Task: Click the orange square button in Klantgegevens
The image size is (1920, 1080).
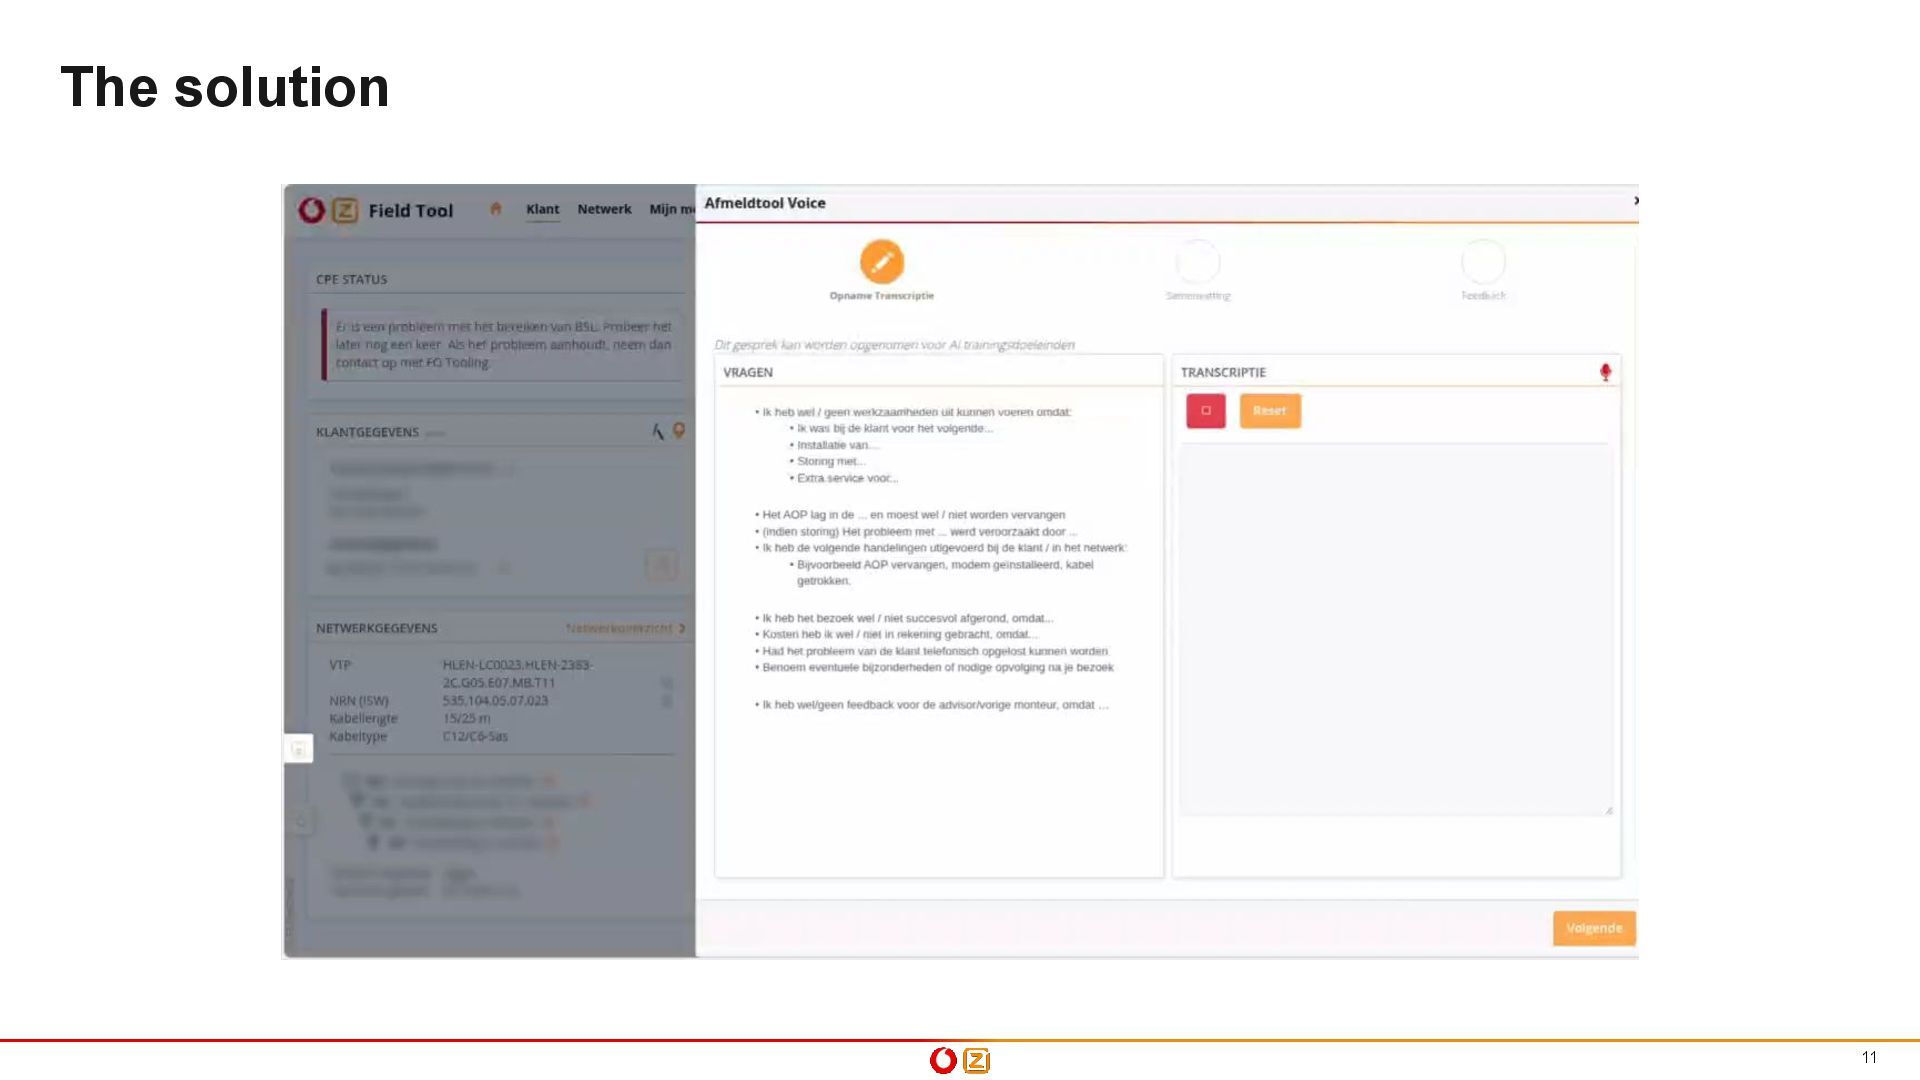Action: pos(661,565)
